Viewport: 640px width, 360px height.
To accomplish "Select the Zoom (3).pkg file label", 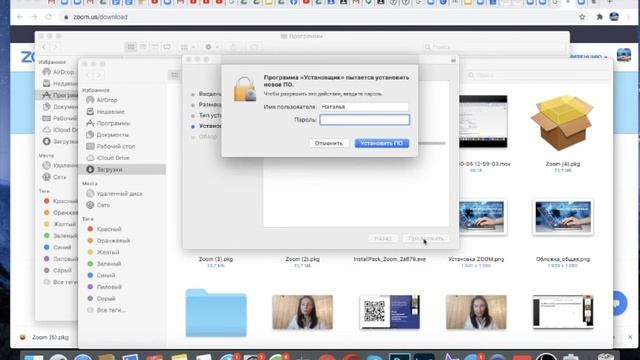I will click(x=216, y=259).
